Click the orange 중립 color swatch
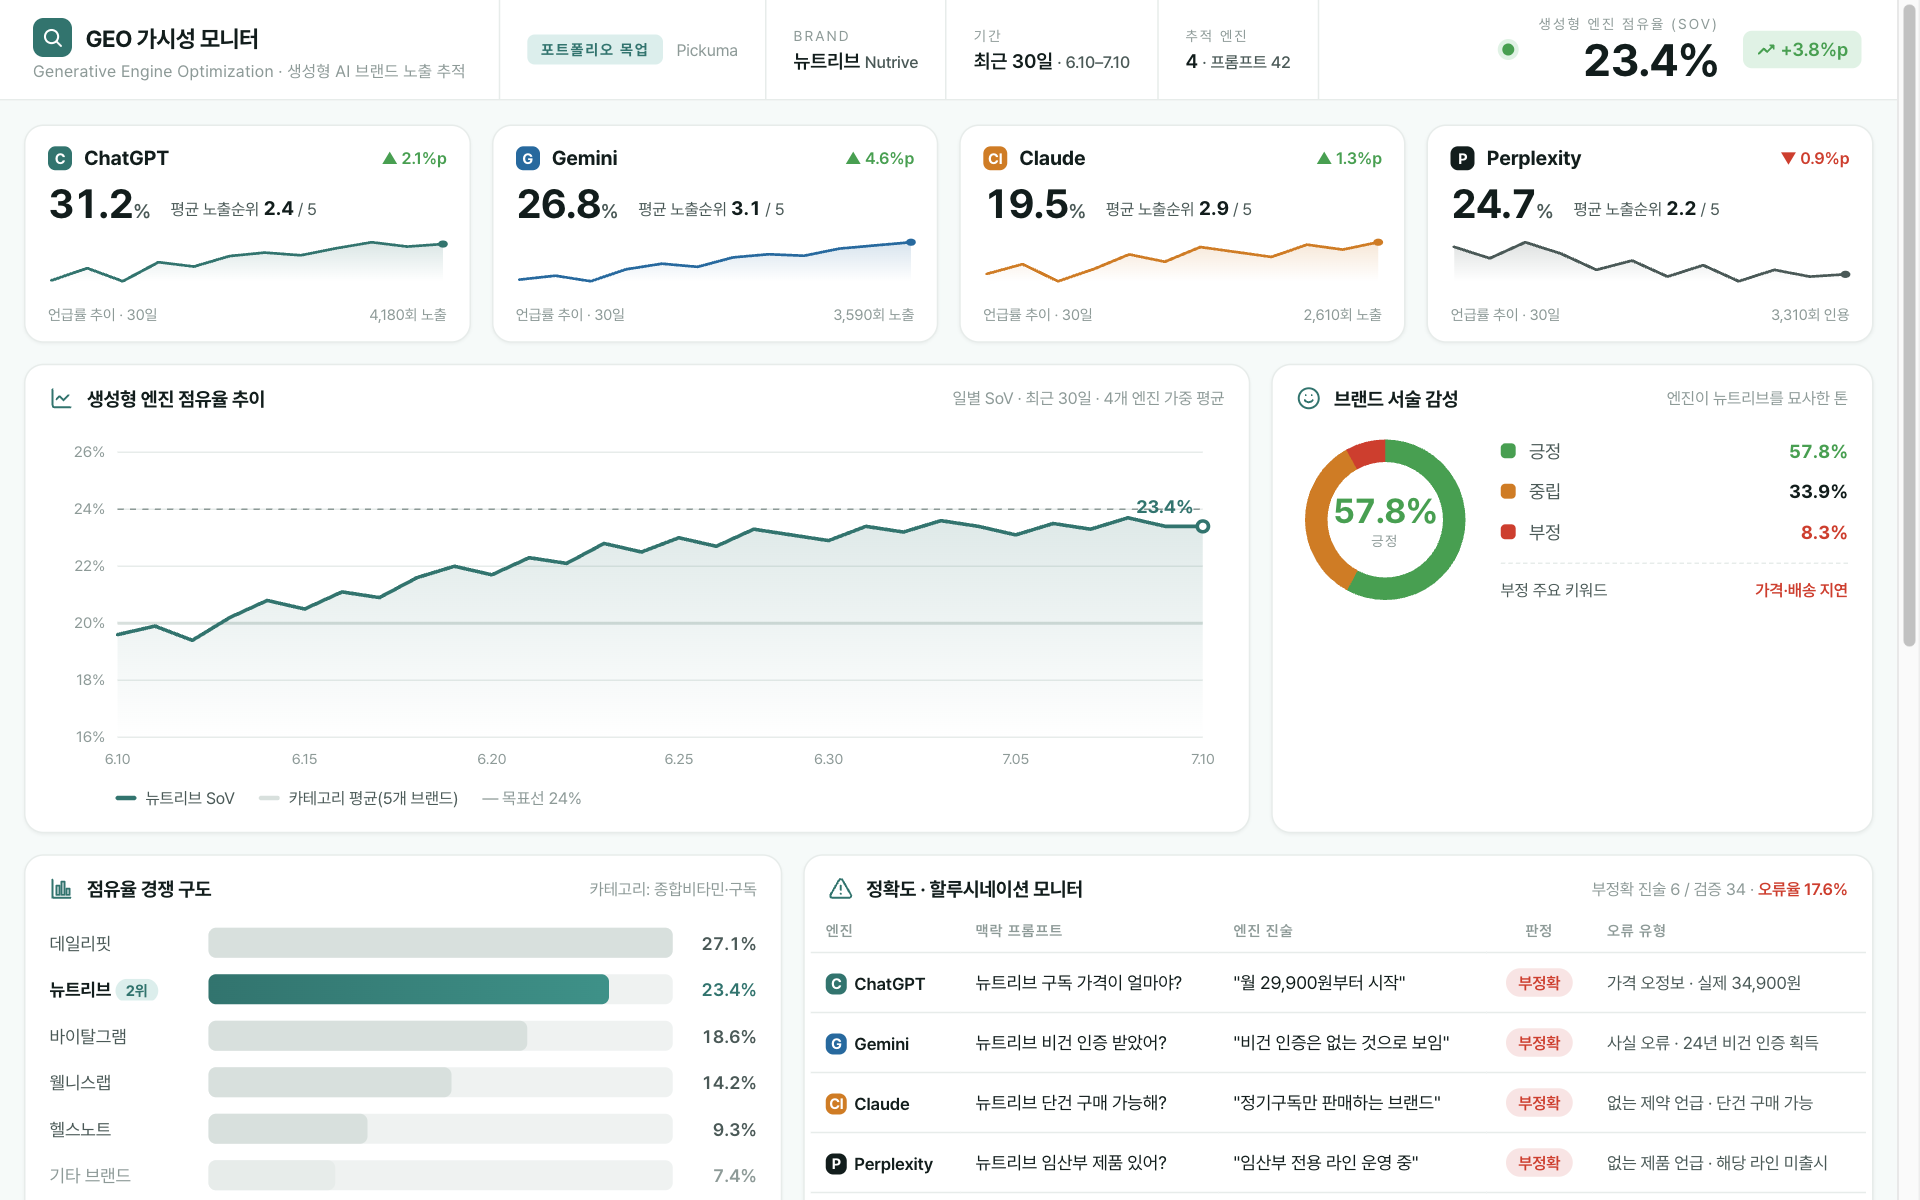The width and height of the screenshot is (1920, 1200). [x=1508, y=491]
